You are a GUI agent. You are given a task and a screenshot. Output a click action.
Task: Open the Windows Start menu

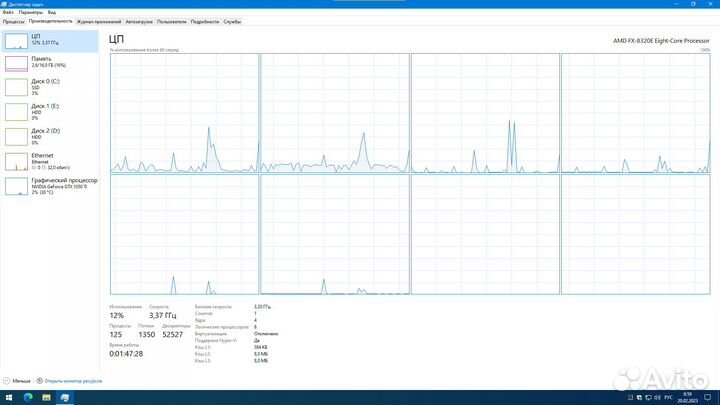9,398
